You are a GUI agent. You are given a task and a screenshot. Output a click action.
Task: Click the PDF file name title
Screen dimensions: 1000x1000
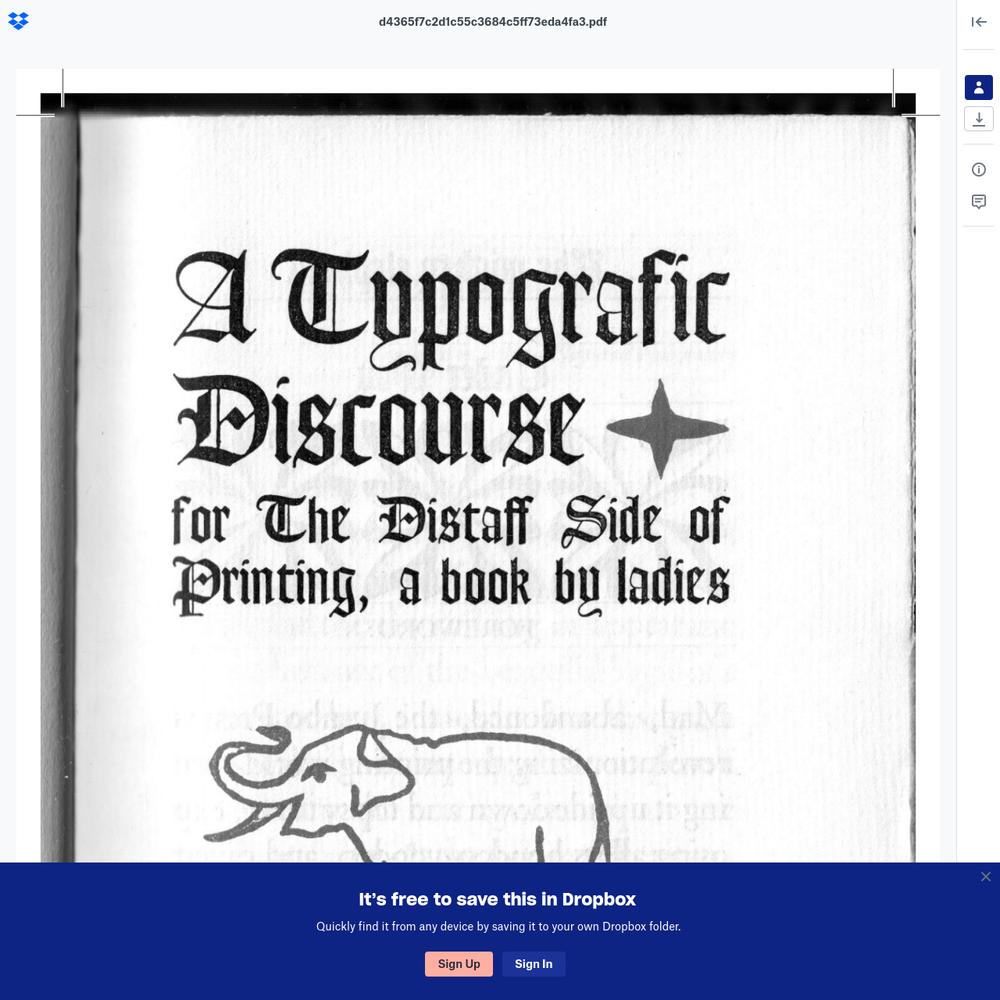tap(492, 22)
